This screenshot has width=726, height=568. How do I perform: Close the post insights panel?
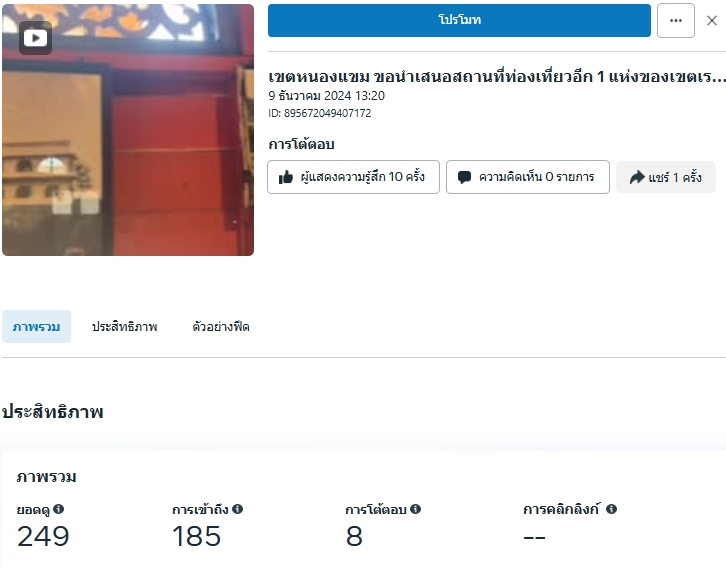pyautogui.click(x=712, y=20)
